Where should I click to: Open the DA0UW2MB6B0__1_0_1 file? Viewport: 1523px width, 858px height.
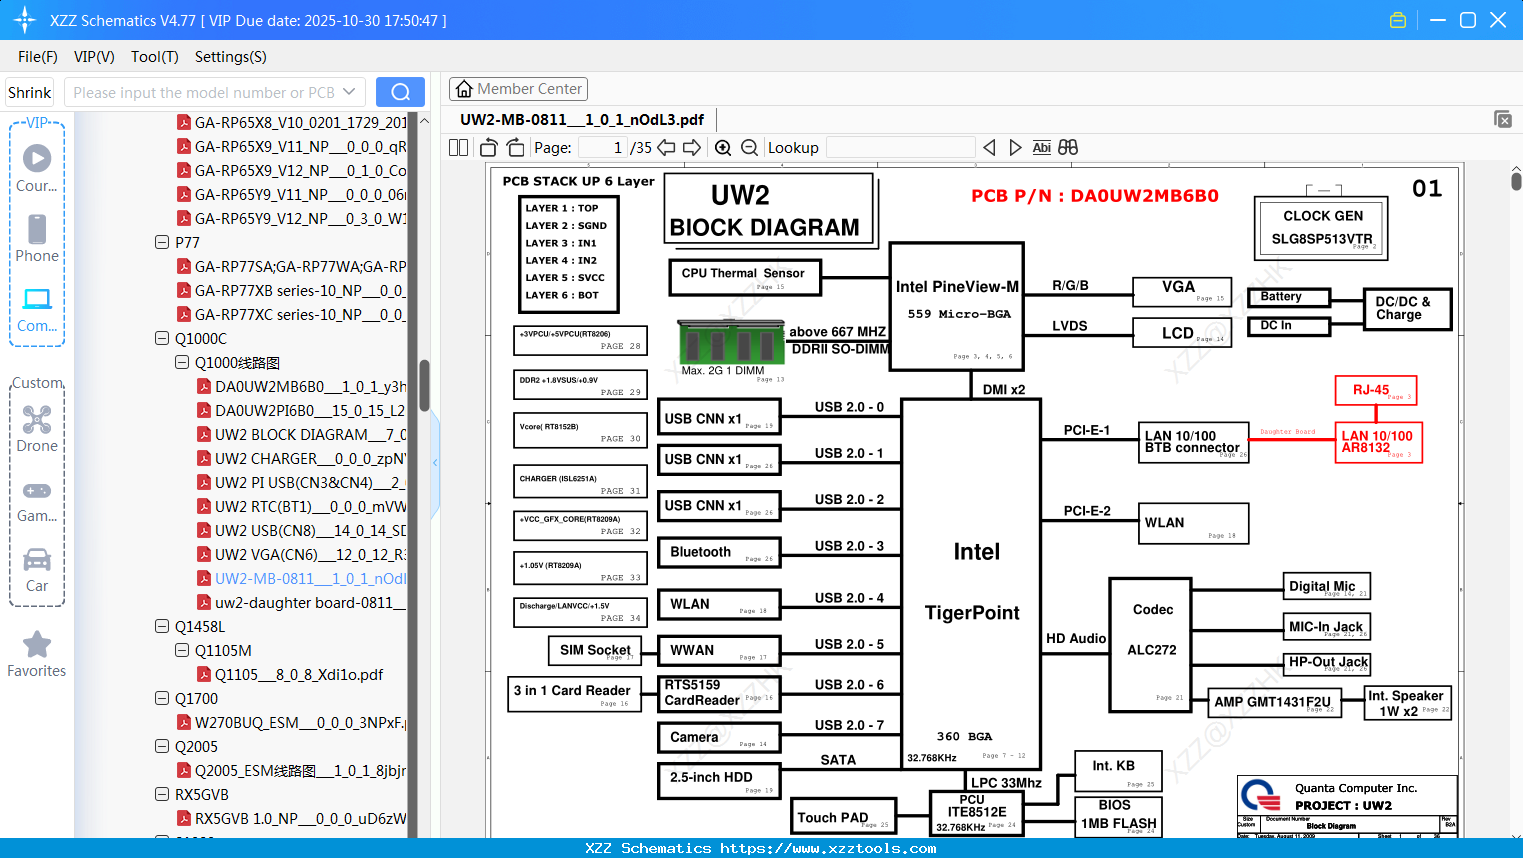tap(302, 386)
